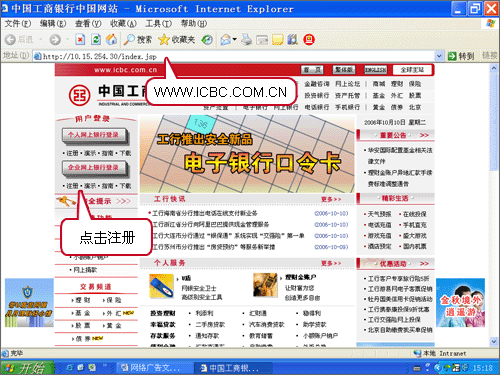500x375 pixels.
Task: Click the research book toolbar icon
Action: click(292, 40)
